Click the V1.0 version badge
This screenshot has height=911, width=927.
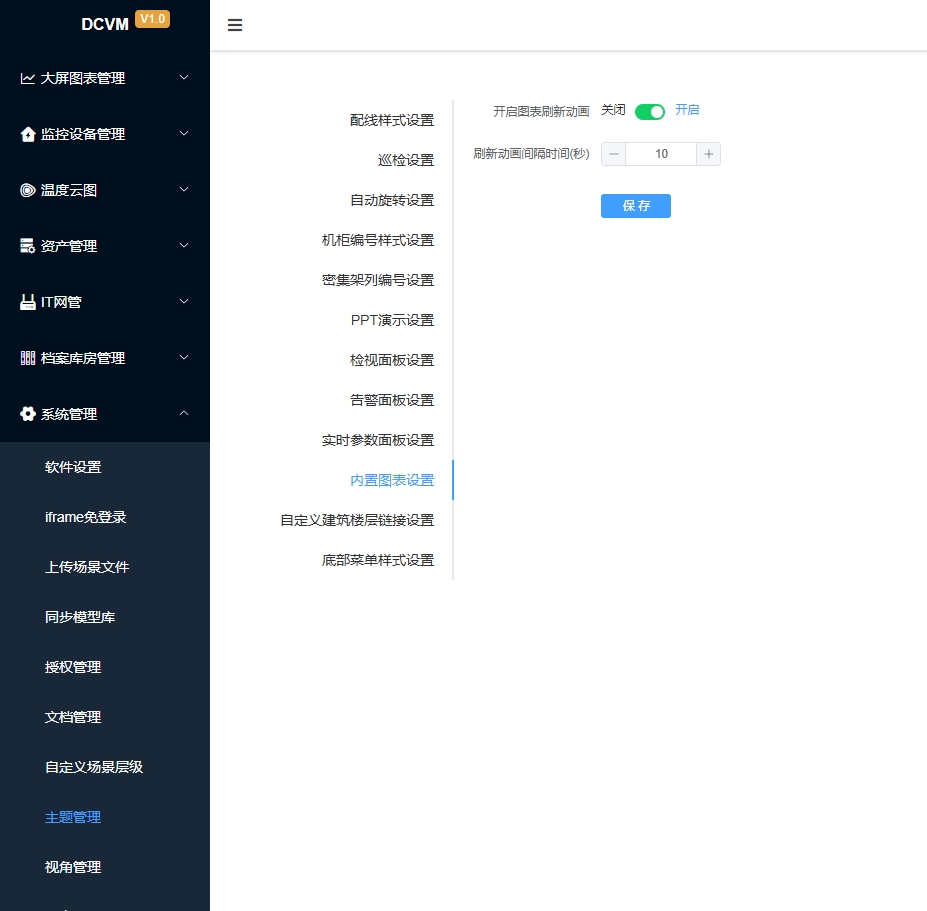tap(153, 19)
